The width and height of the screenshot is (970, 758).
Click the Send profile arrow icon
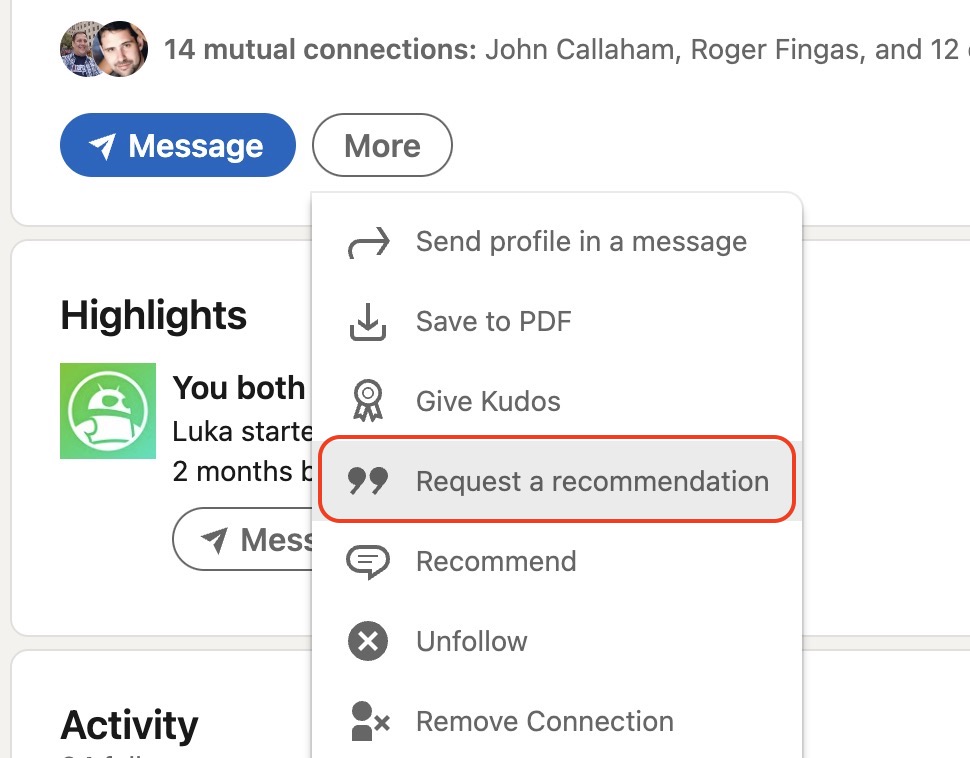pos(368,242)
